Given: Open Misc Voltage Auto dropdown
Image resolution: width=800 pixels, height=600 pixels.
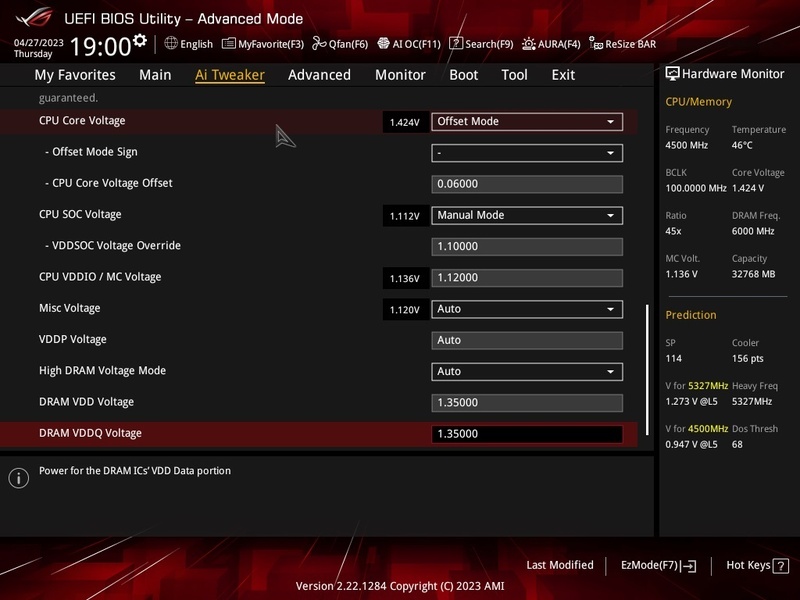Looking at the screenshot, I should (527, 309).
